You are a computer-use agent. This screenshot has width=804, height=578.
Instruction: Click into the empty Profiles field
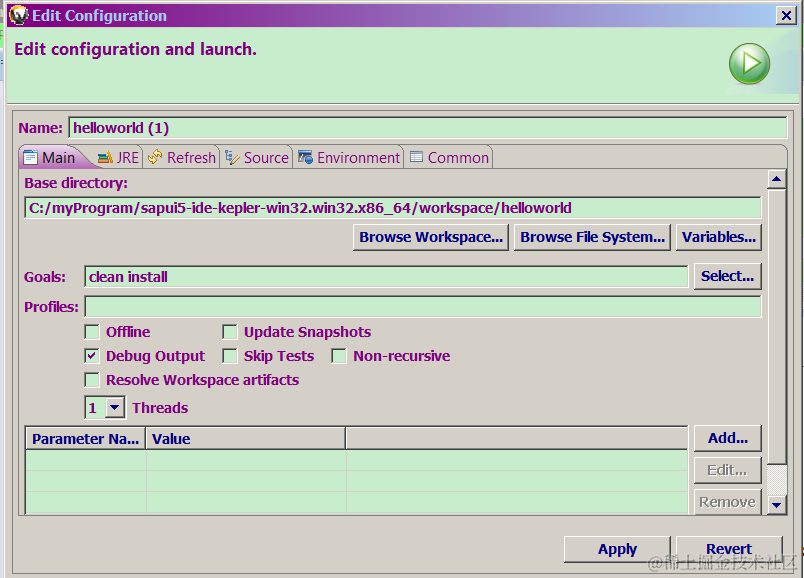(423, 307)
